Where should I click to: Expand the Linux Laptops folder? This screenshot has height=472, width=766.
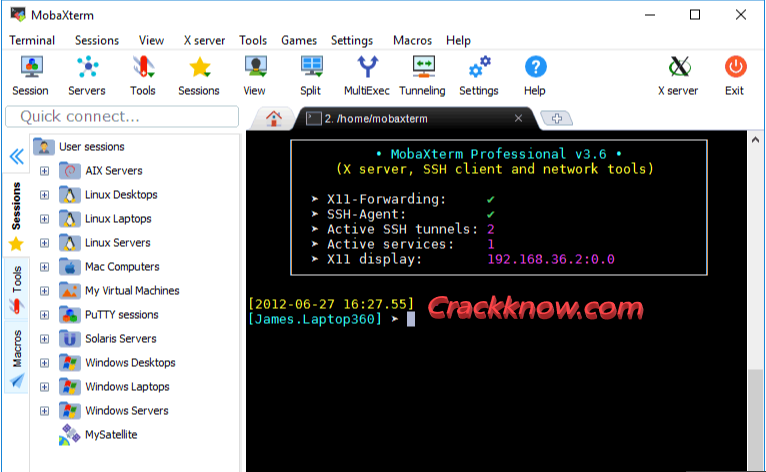pyautogui.click(x=44, y=219)
